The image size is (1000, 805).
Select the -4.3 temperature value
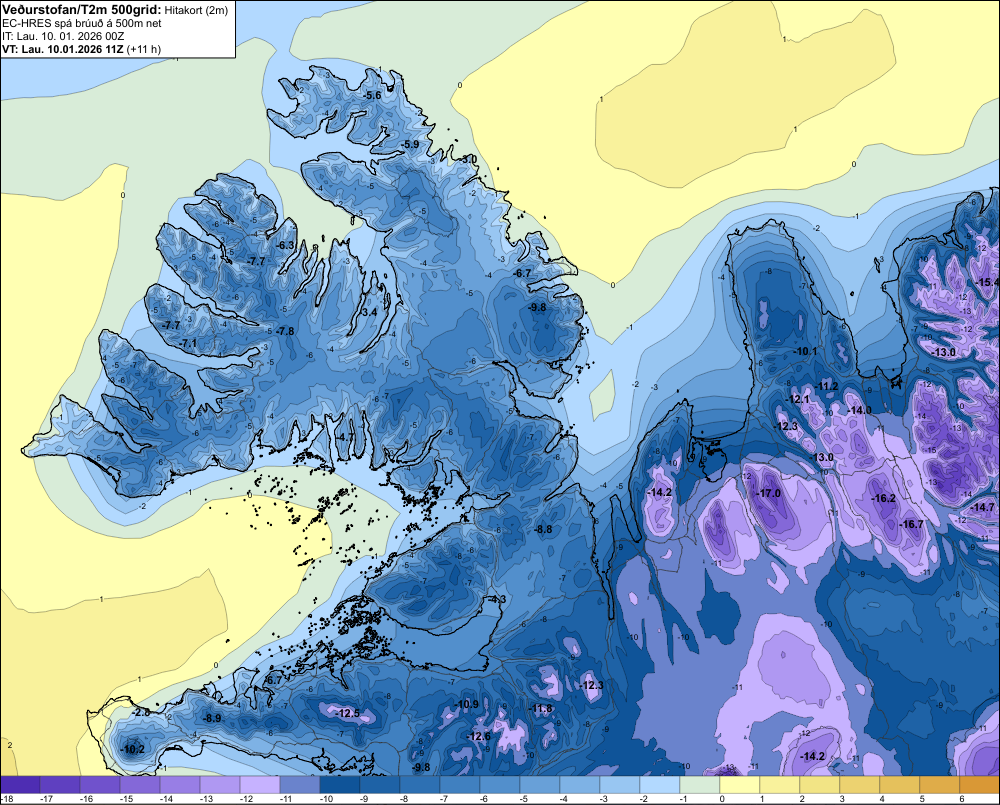[x=497, y=599]
